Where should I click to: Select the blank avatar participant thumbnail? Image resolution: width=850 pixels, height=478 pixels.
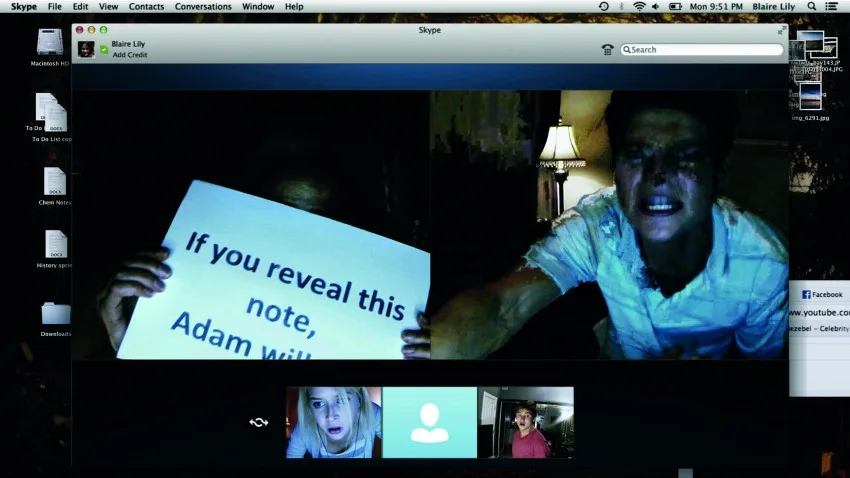point(429,422)
